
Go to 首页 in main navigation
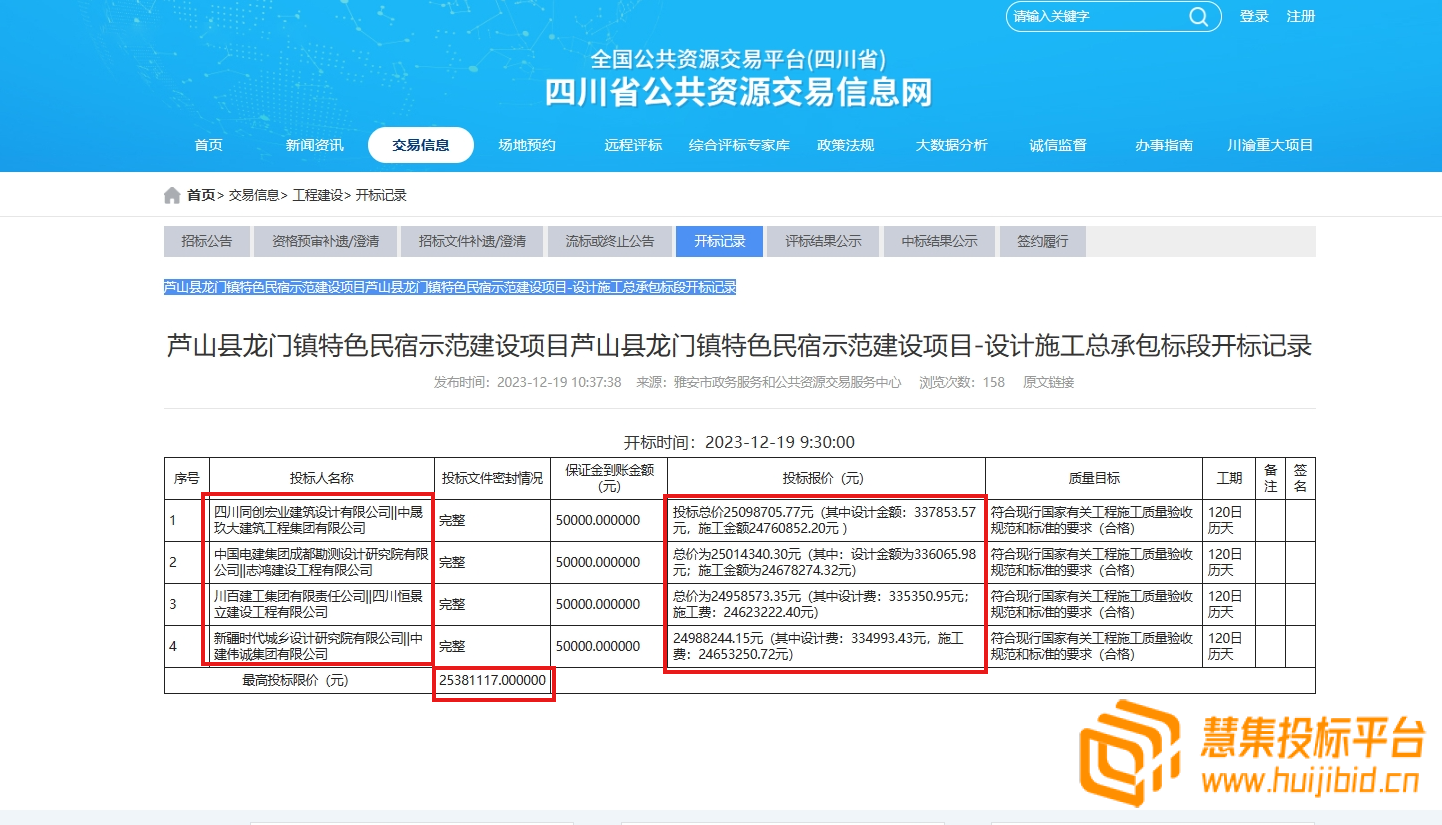pos(208,145)
